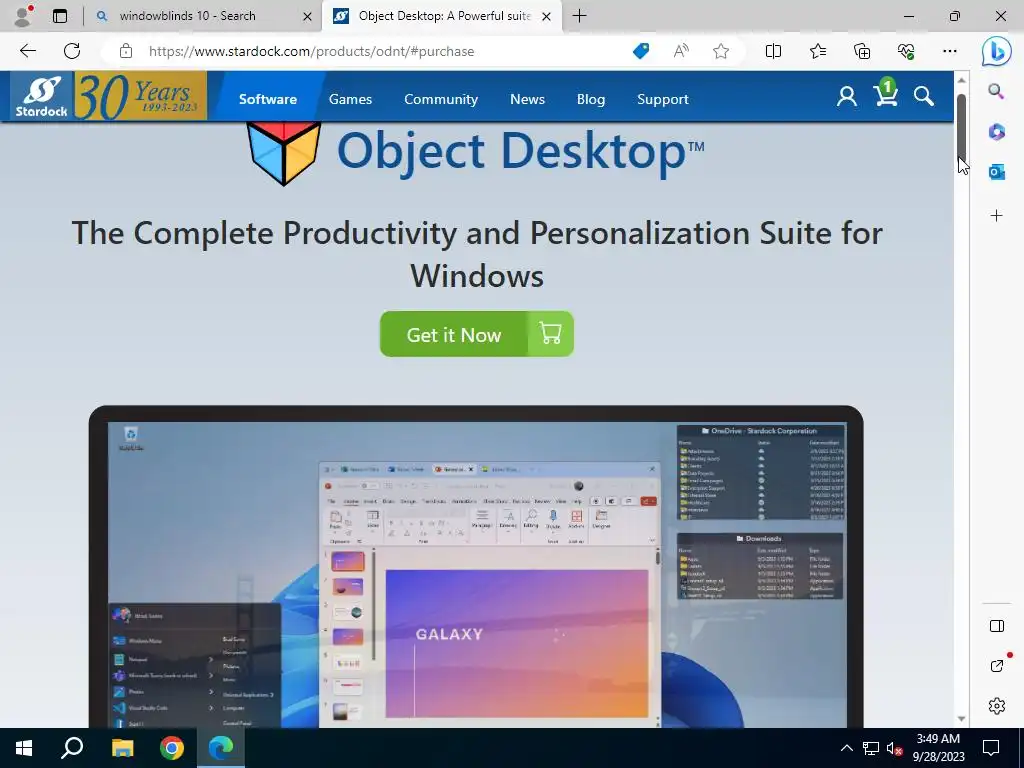
Task: Click the Object Desktop monitor screenshot
Action: [476, 567]
